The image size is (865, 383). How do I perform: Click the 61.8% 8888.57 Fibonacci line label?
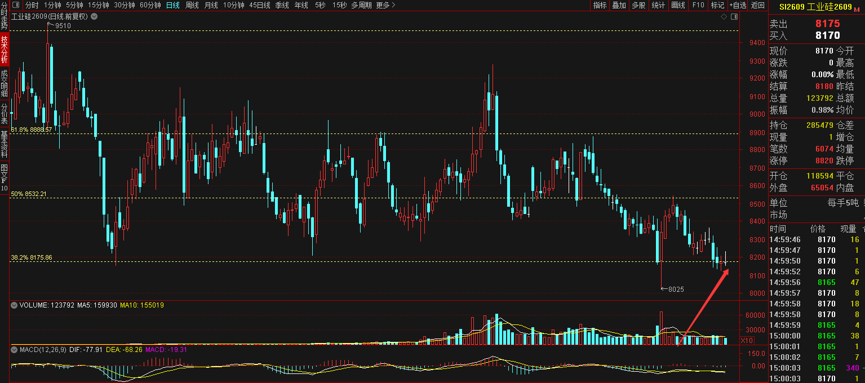[31, 129]
